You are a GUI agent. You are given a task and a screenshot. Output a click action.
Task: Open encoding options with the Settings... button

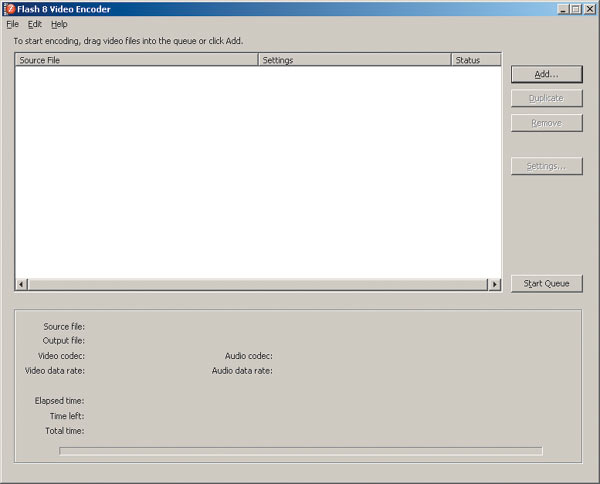point(546,166)
